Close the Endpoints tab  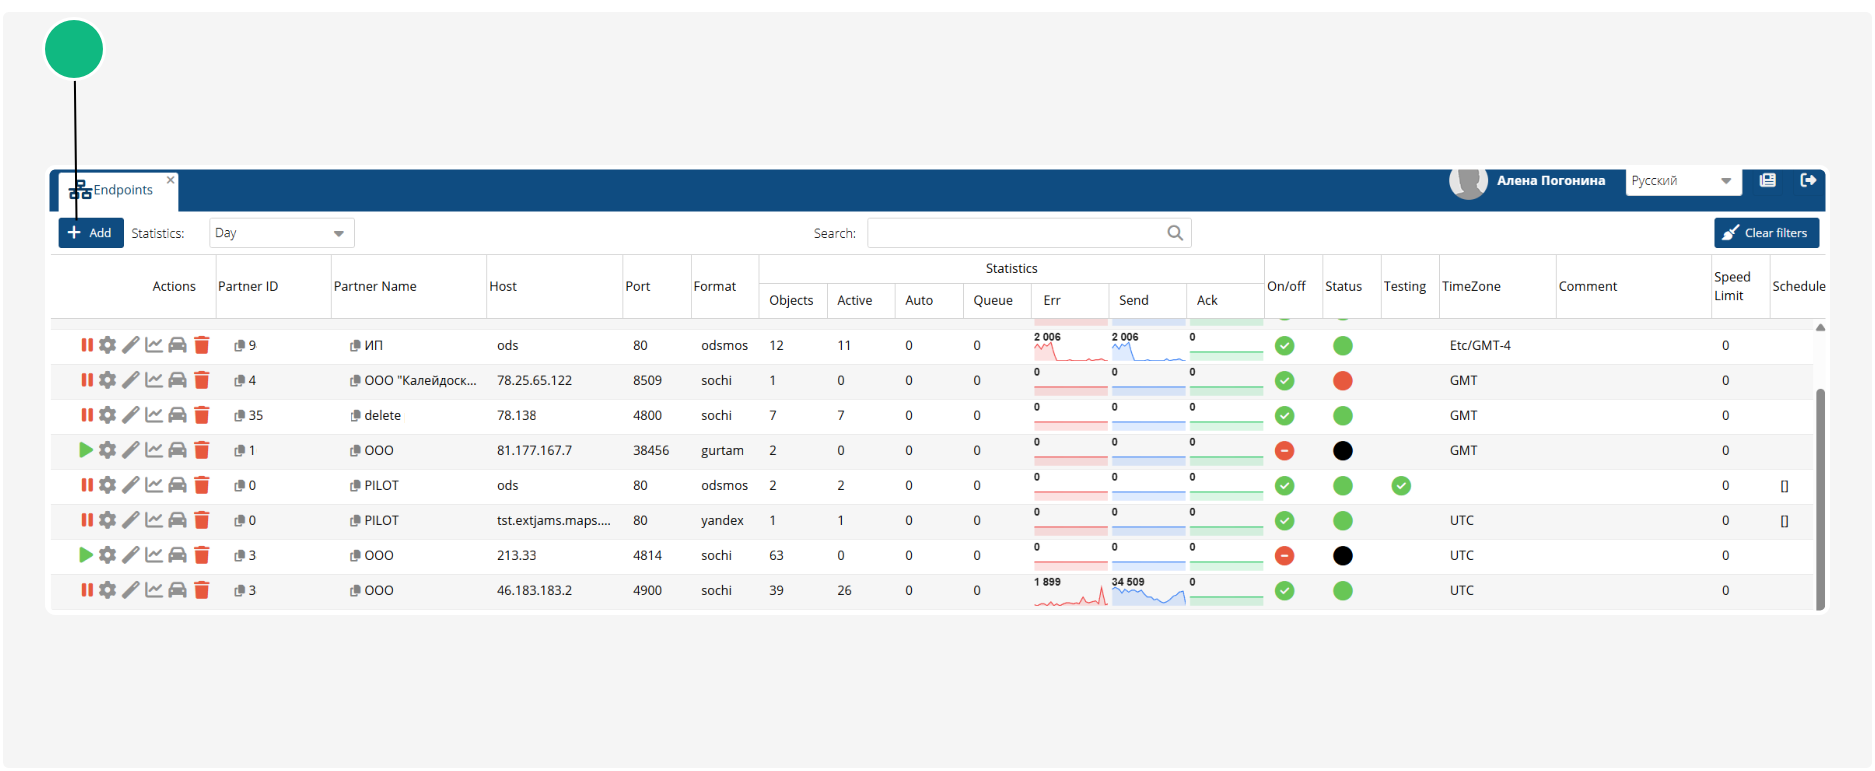tap(171, 180)
